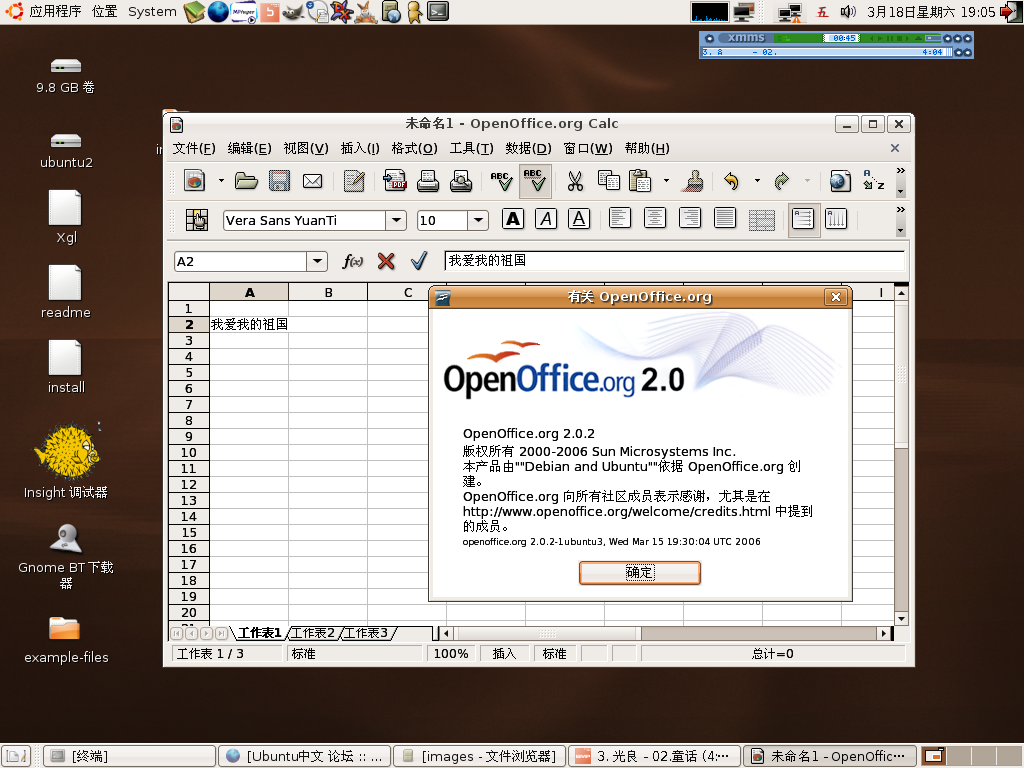Screen dimensions: 1024x768
Task: Switch to sheet tab 工作表2
Action: [x=312, y=633]
